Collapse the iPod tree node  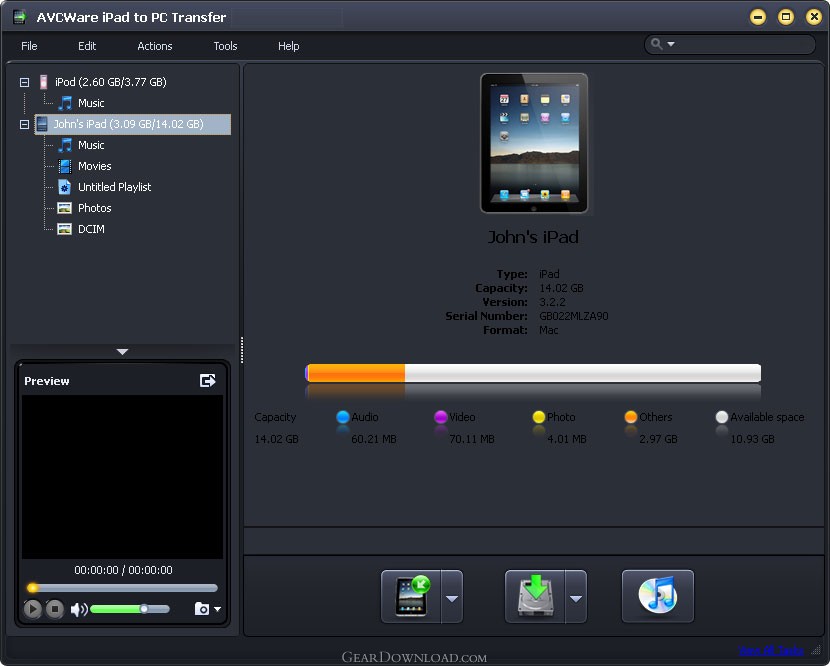24,82
